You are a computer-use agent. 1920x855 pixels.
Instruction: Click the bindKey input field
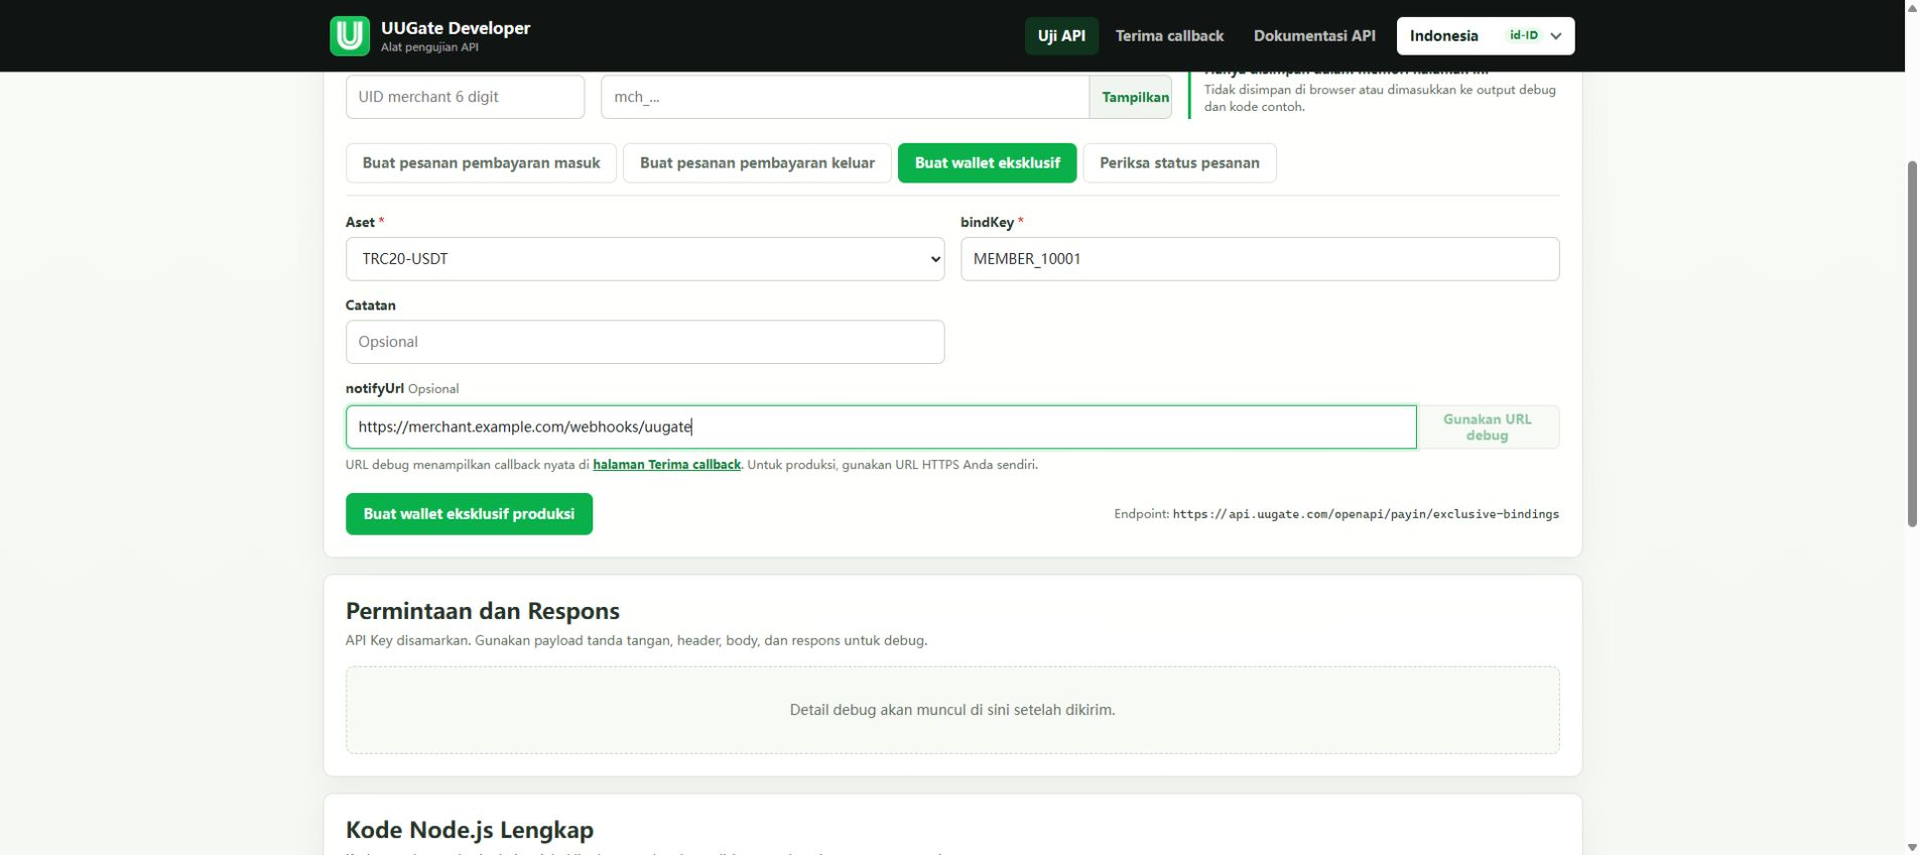[1259, 259]
